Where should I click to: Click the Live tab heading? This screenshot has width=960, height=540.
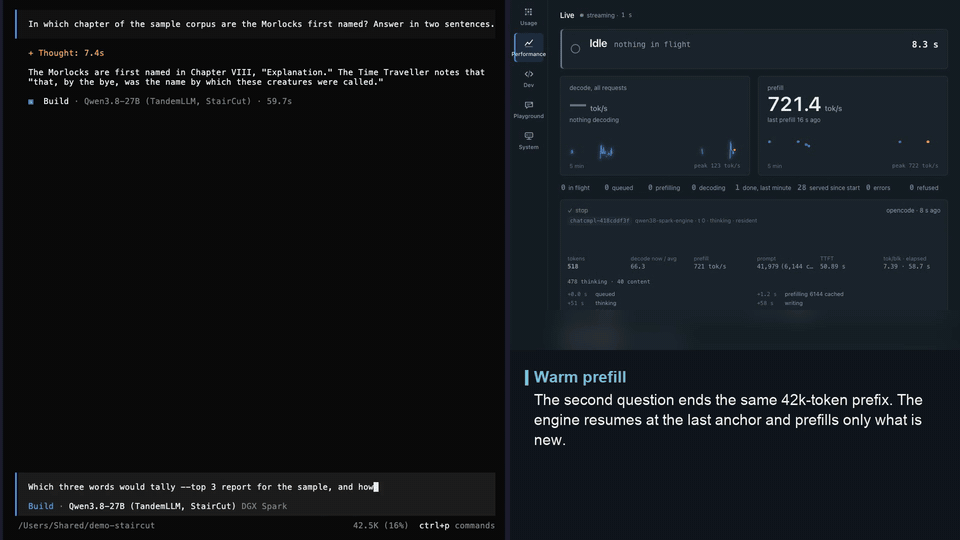click(567, 15)
